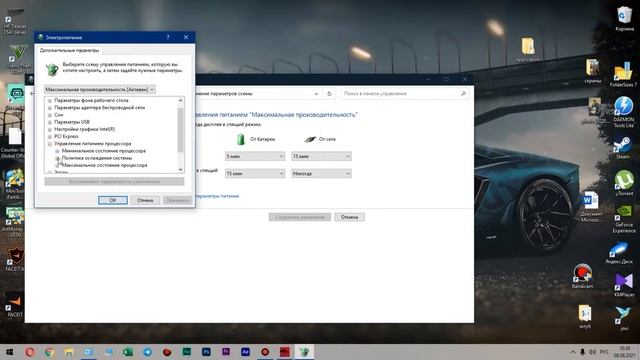Viewport: 640px width, 360px height.
Task: Launch the KMPlayer desktop shortcut
Action: point(624,285)
